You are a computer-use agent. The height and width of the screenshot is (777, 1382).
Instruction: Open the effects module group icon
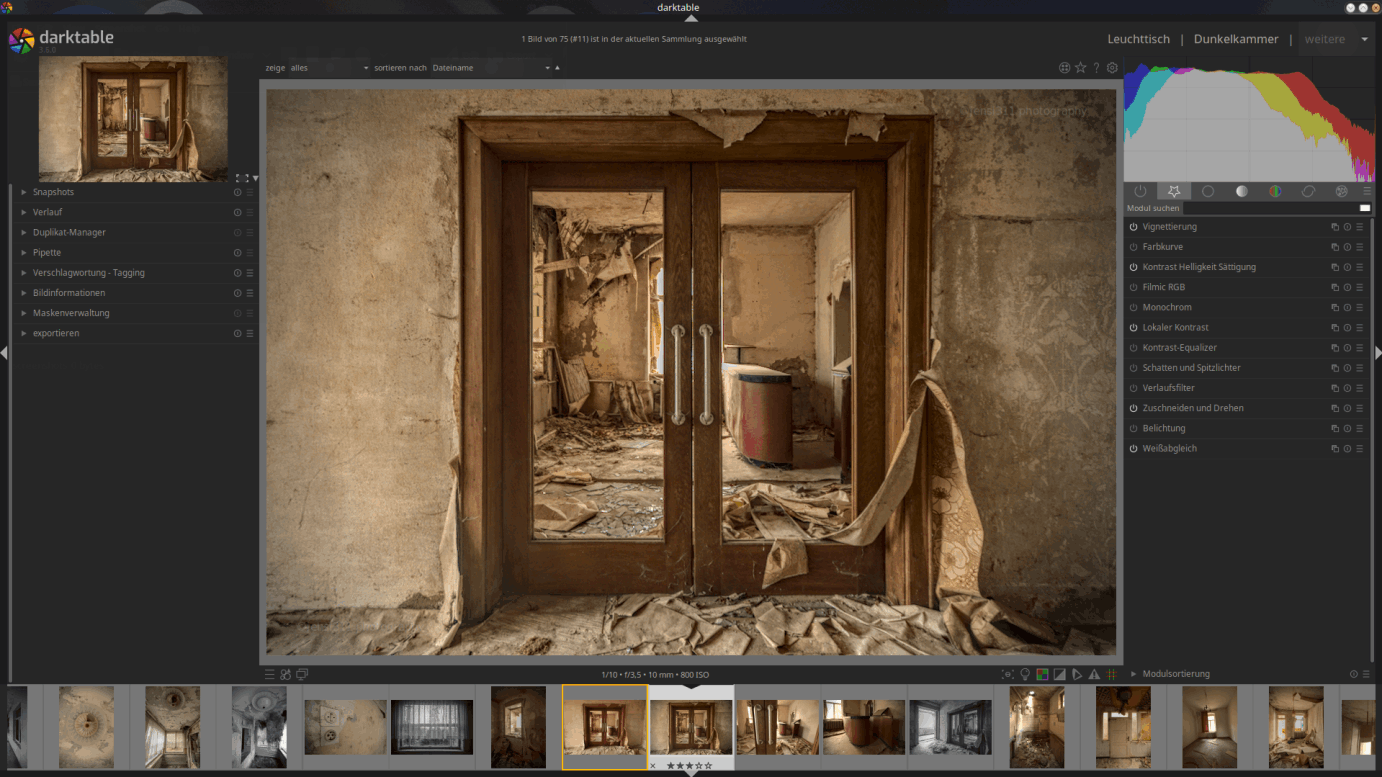coord(1342,191)
